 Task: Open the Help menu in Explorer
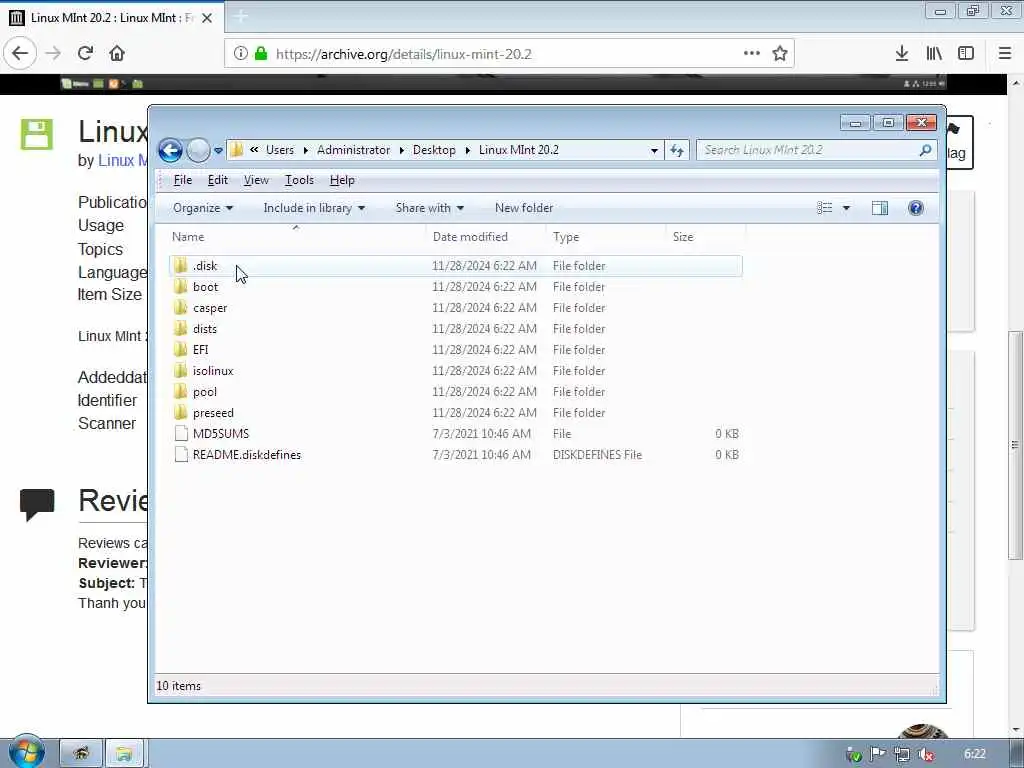point(342,180)
